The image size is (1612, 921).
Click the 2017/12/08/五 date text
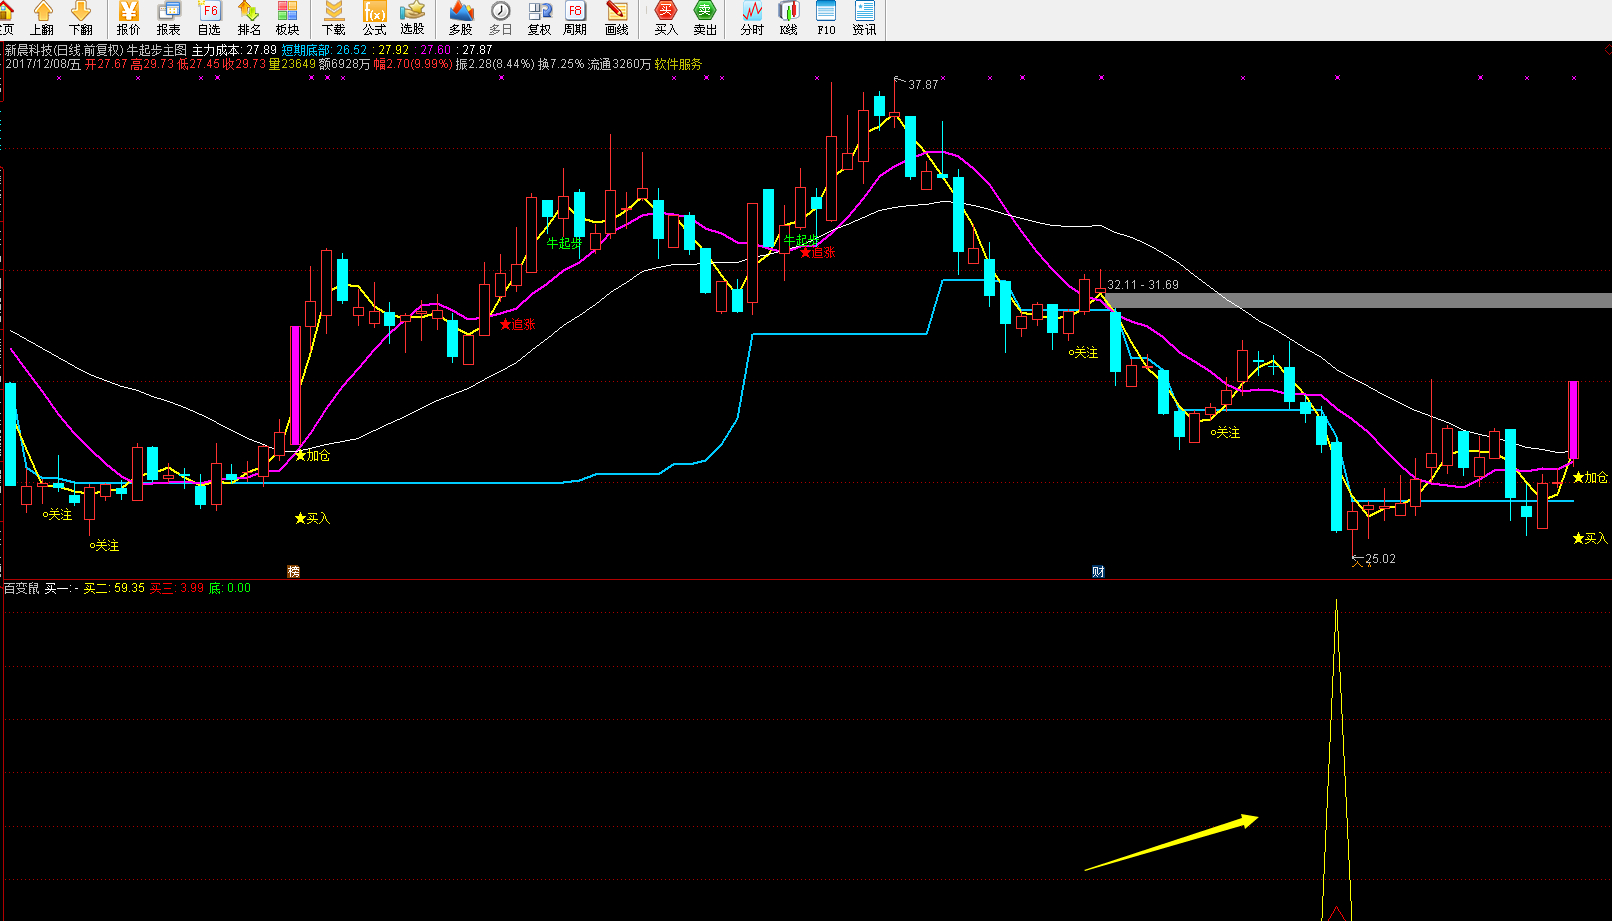click(x=43, y=64)
